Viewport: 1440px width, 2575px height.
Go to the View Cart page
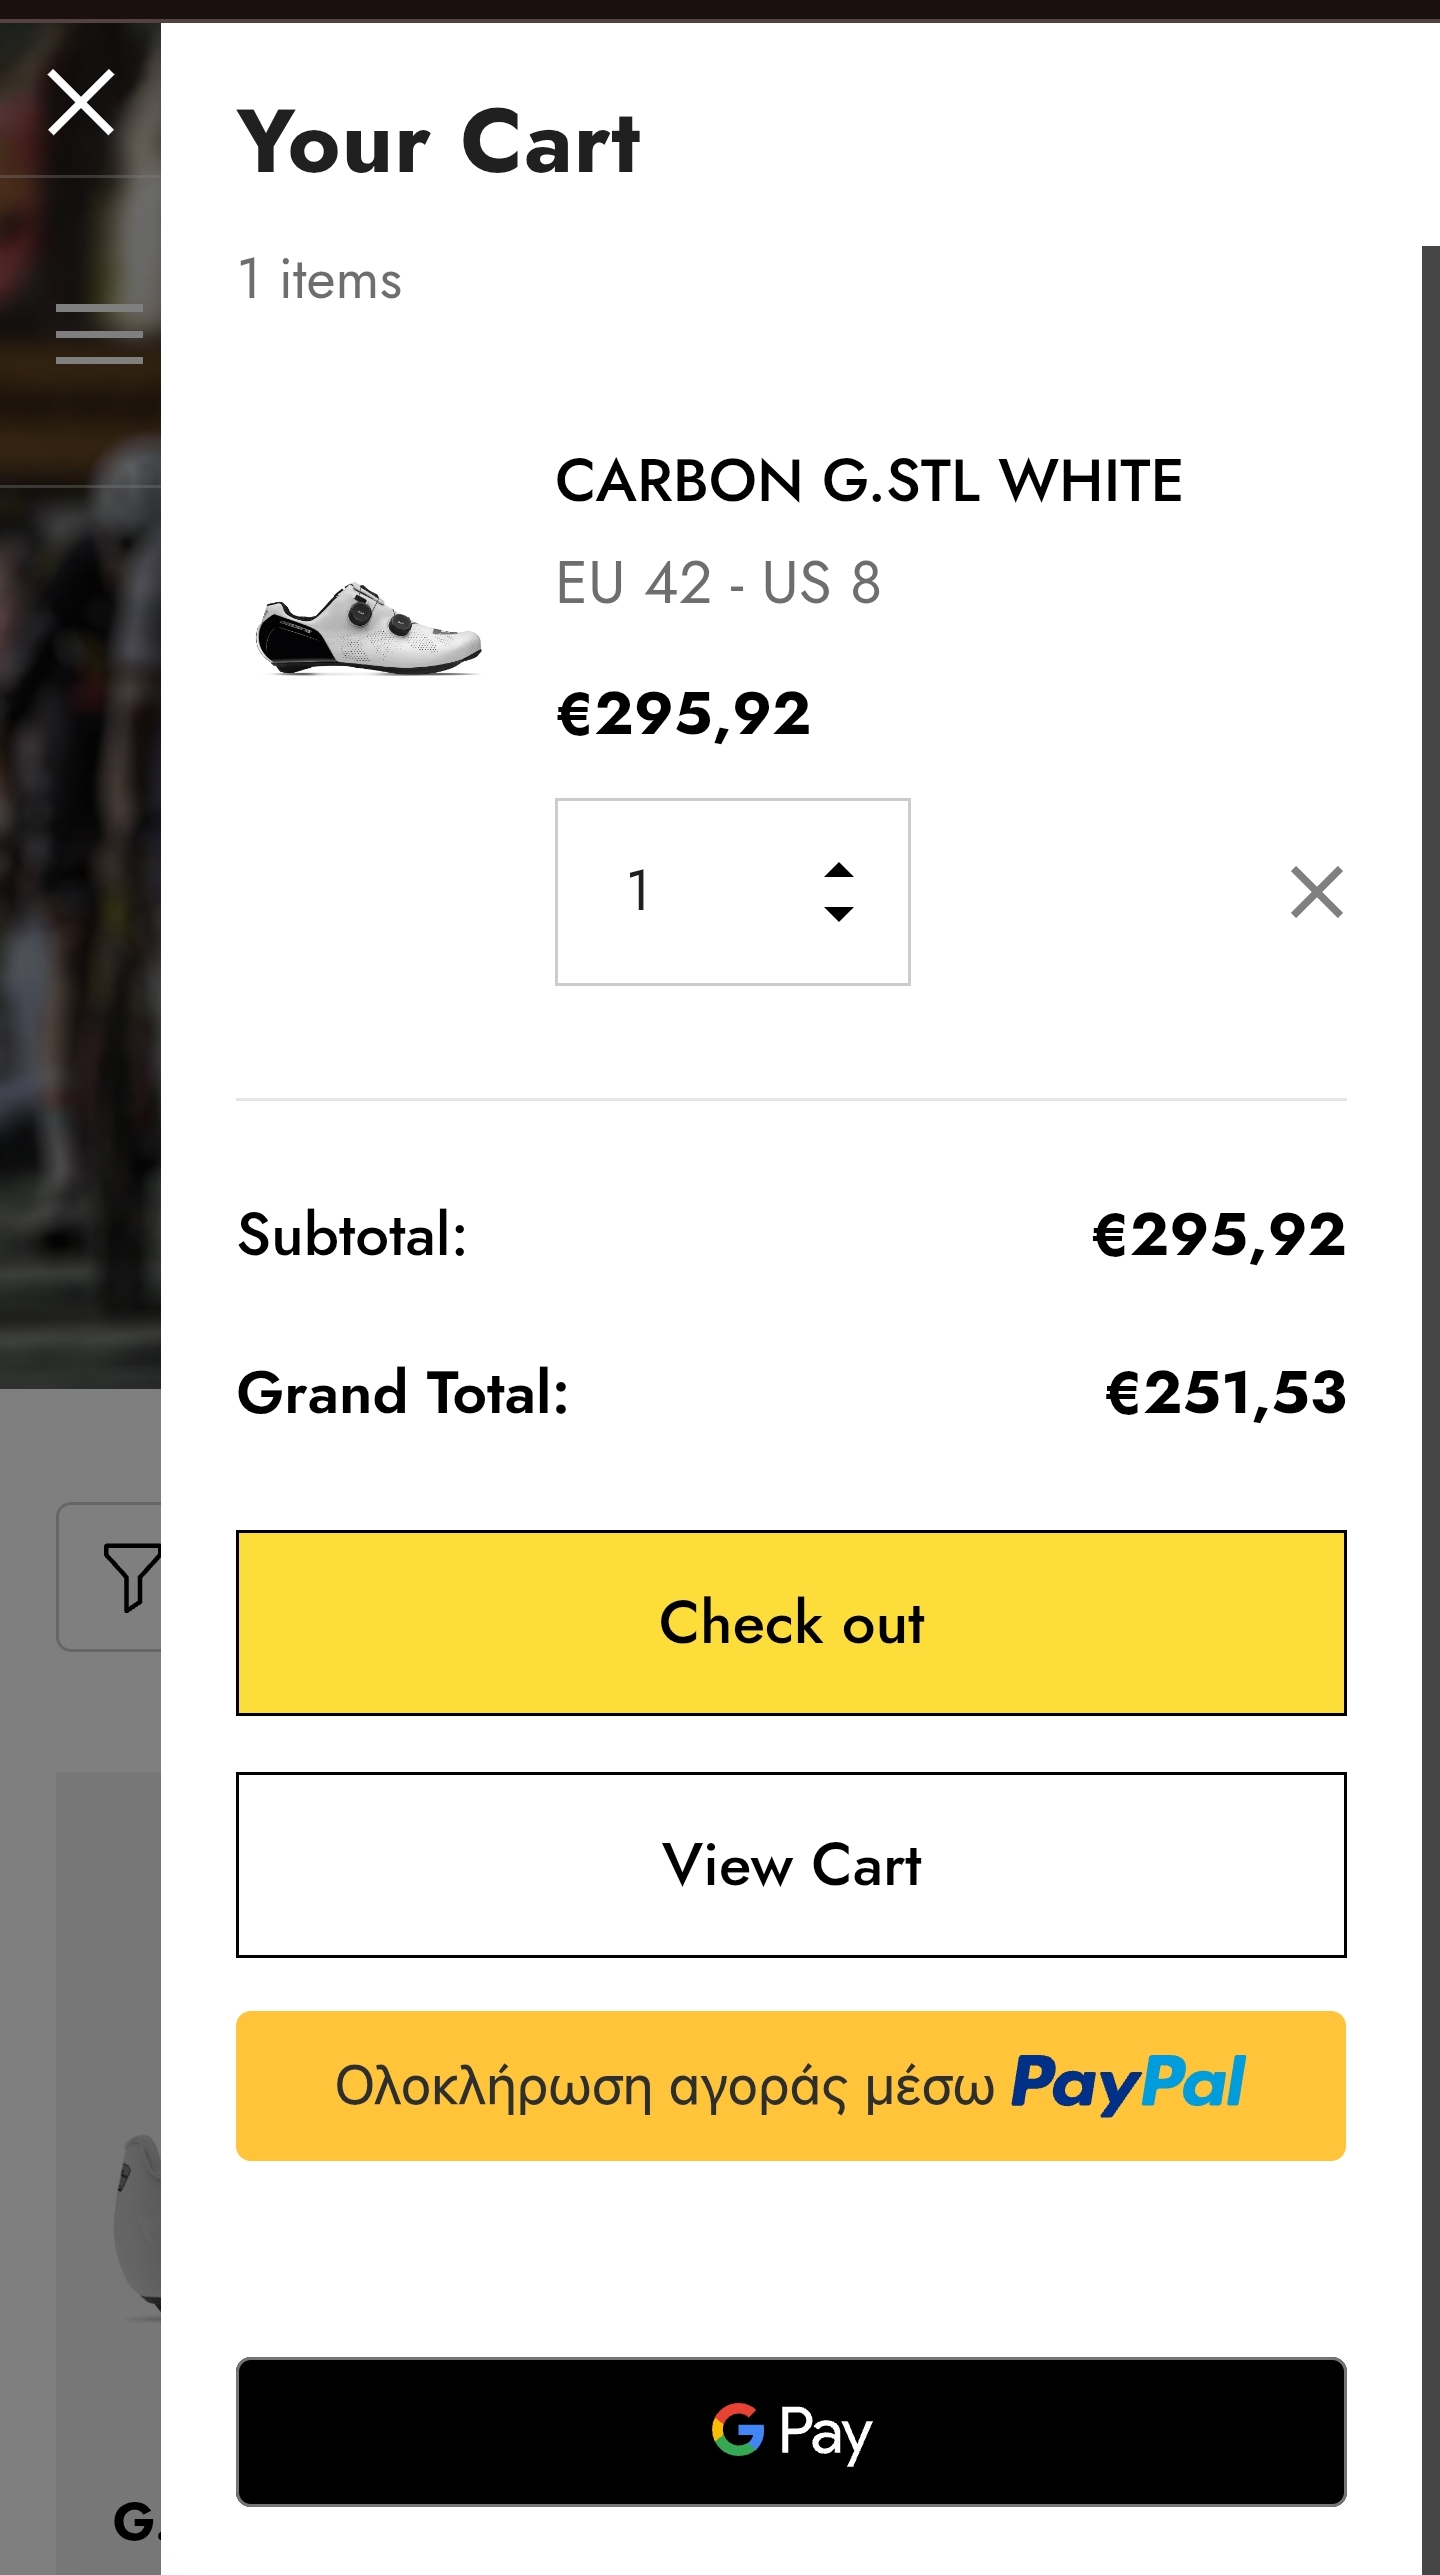click(791, 1865)
